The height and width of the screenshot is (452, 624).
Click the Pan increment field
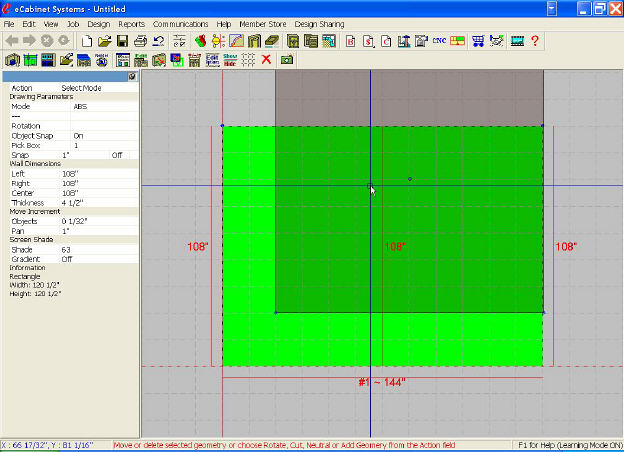[x=99, y=231]
